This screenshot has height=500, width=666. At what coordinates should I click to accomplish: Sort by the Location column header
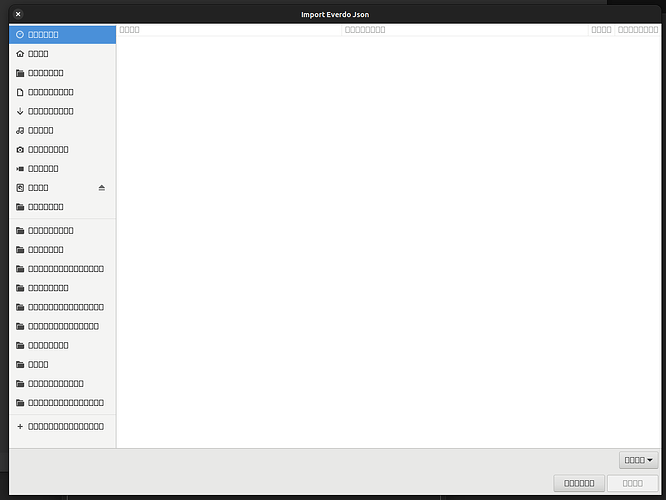[x=464, y=30]
